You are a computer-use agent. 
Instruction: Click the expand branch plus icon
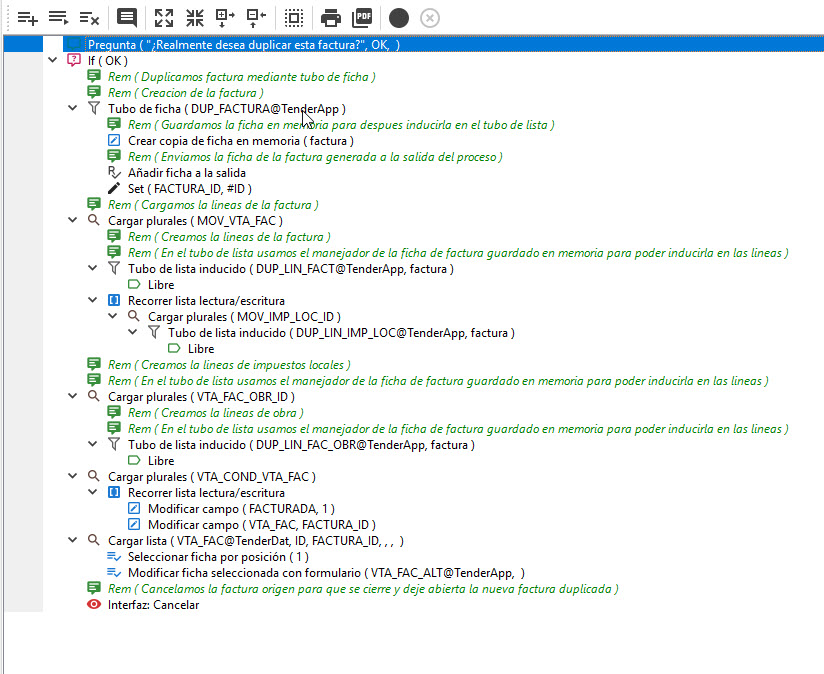pyautogui.click(x=225, y=18)
